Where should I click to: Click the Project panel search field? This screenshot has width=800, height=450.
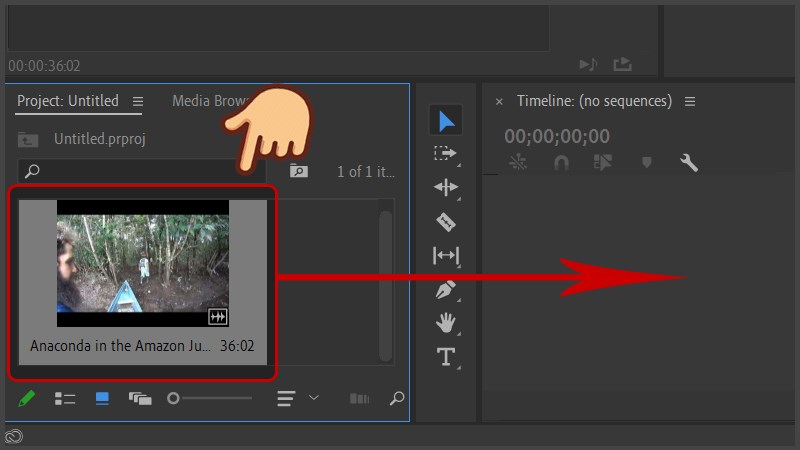(141, 171)
